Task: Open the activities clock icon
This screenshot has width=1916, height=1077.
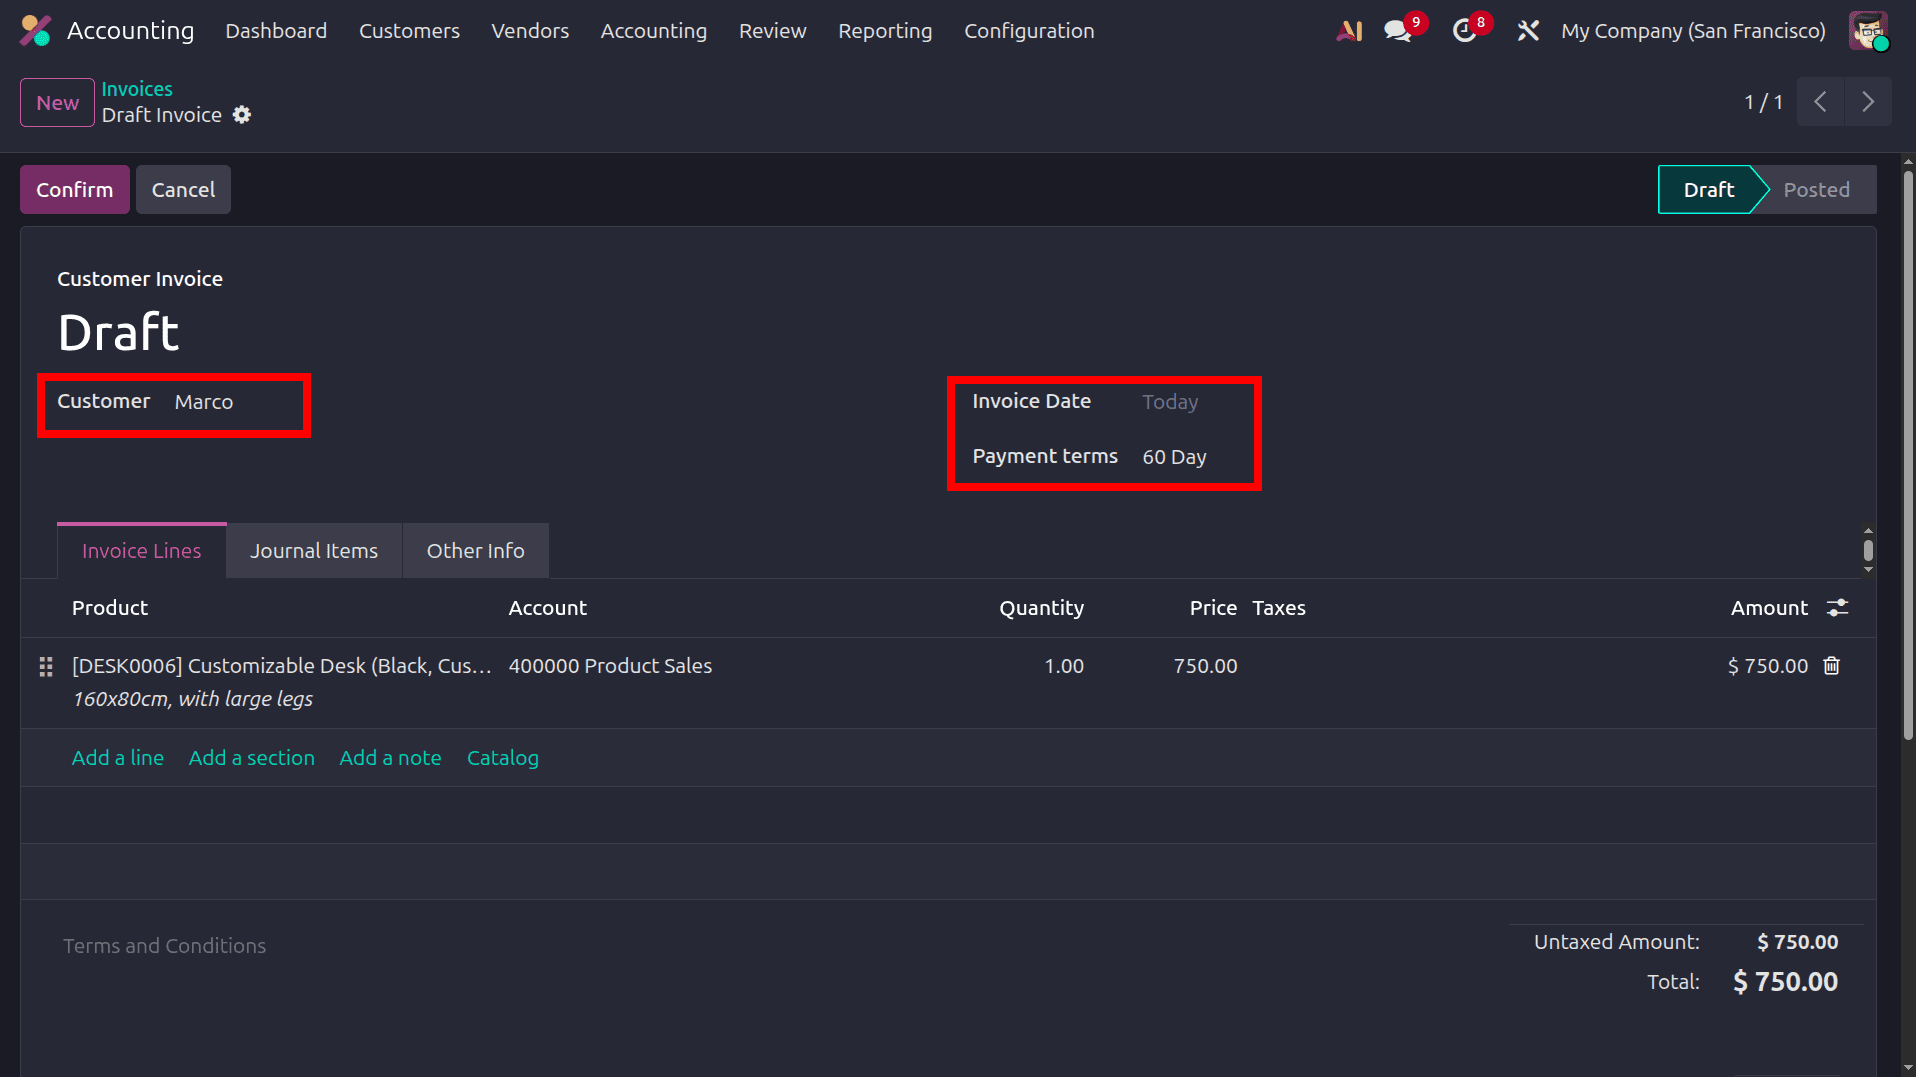Action: coord(1462,30)
